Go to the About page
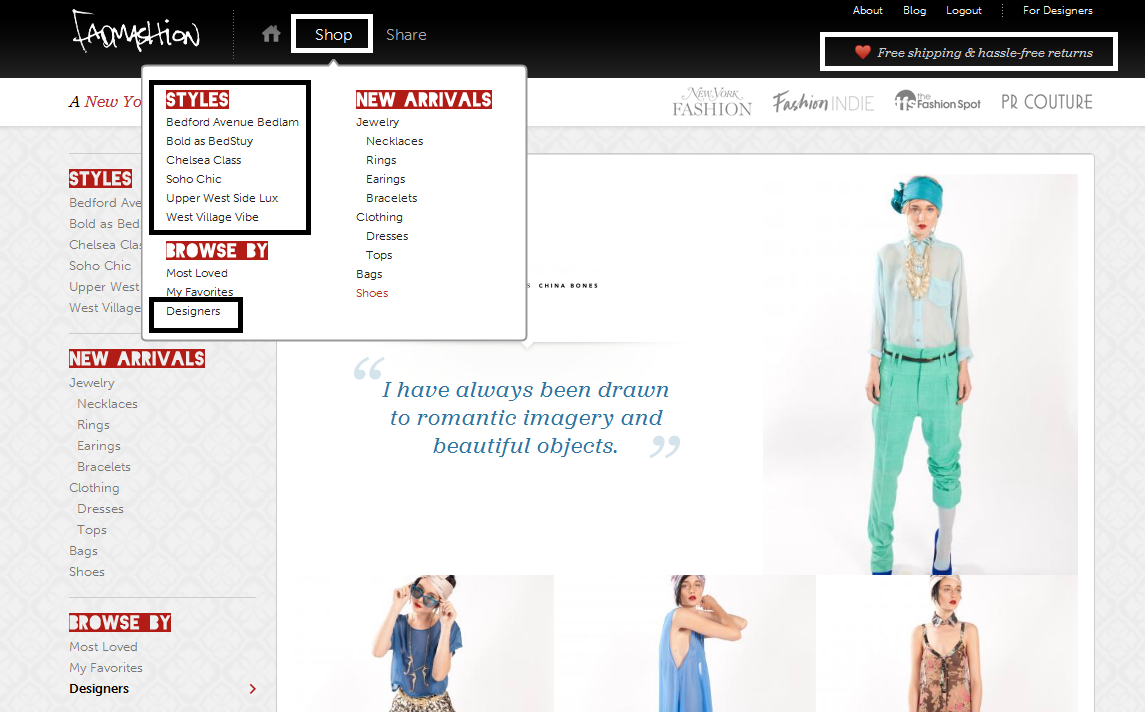This screenshot has height=712, width=1145. [x=868, y=10]
